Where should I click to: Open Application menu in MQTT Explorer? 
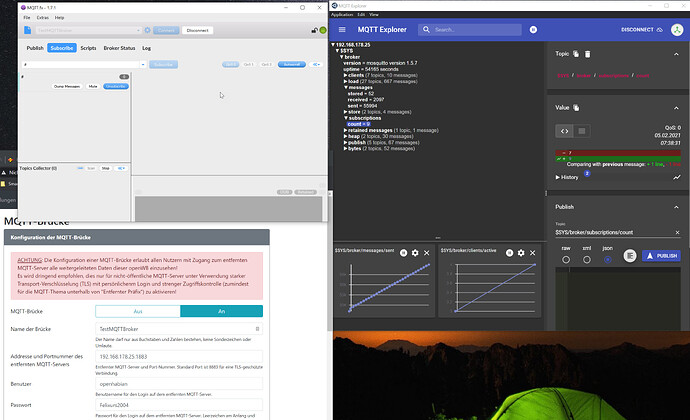click(x=342, y=15)
